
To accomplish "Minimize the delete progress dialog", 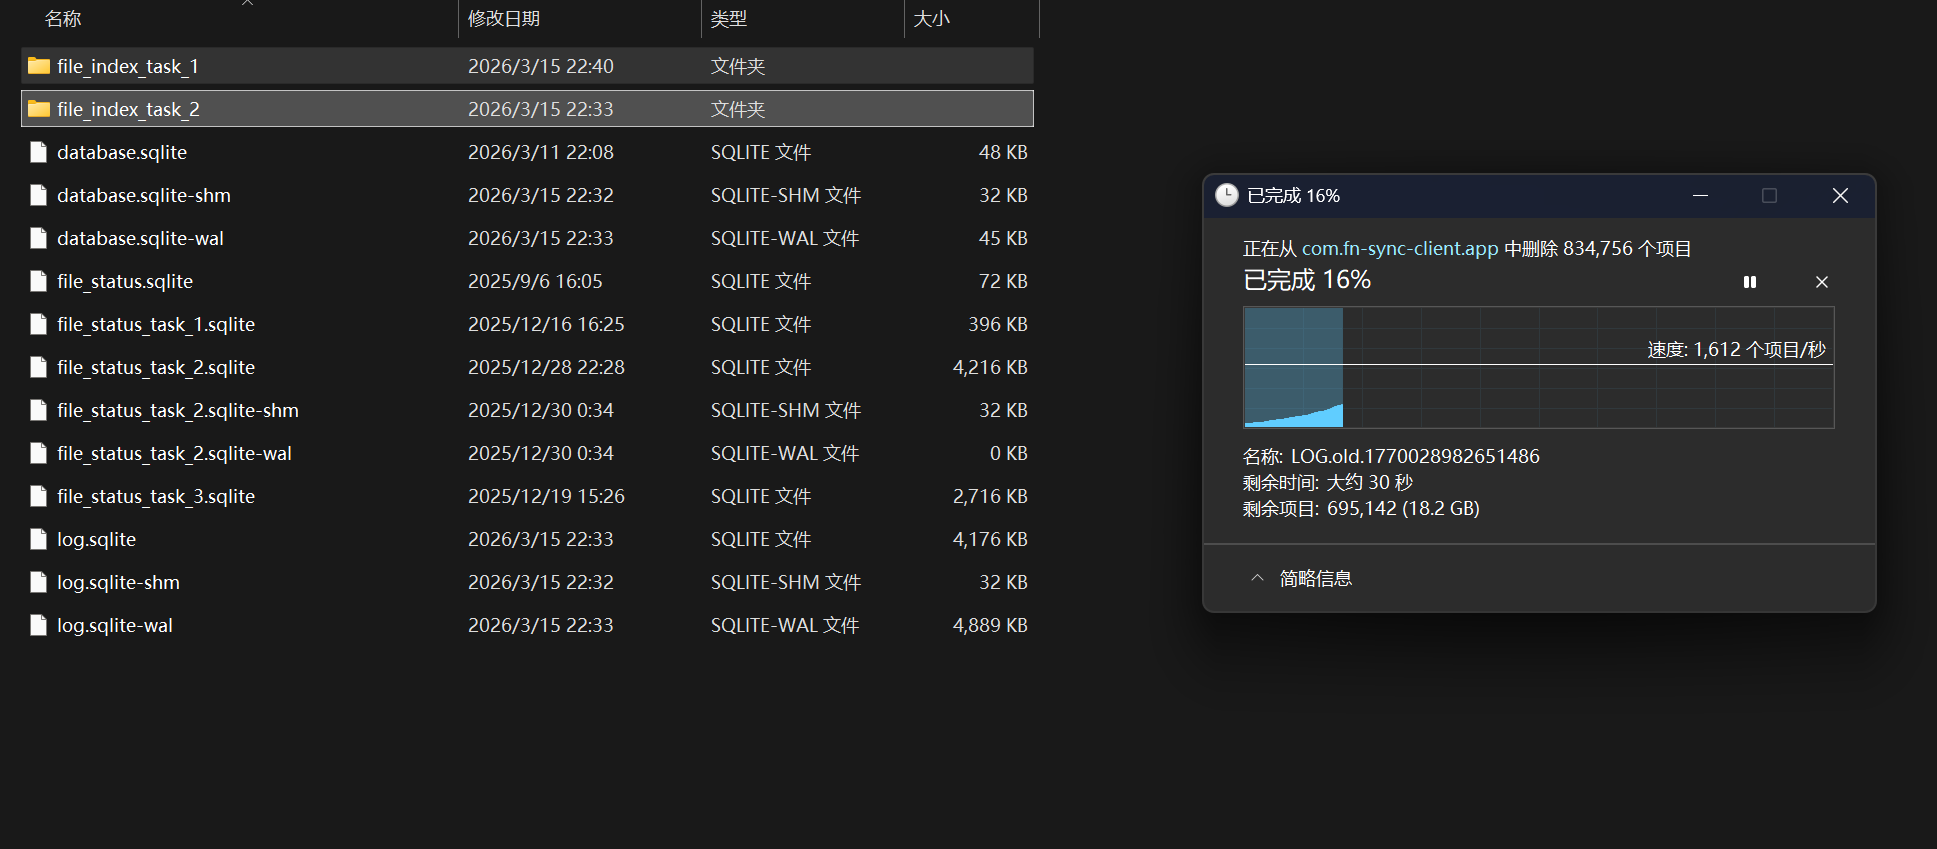I will click(1700, 195).
